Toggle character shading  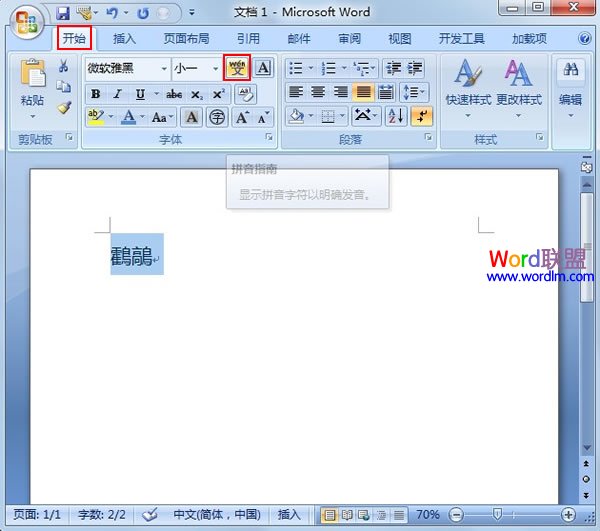pos(191,117)
